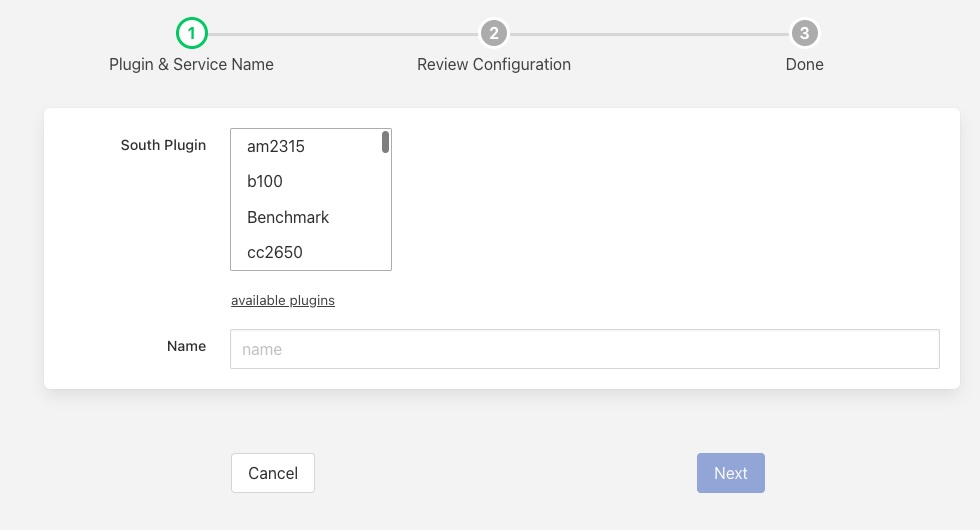Click the step 1 circle indicator
This screenshot has width=980, height=530.
191,34
